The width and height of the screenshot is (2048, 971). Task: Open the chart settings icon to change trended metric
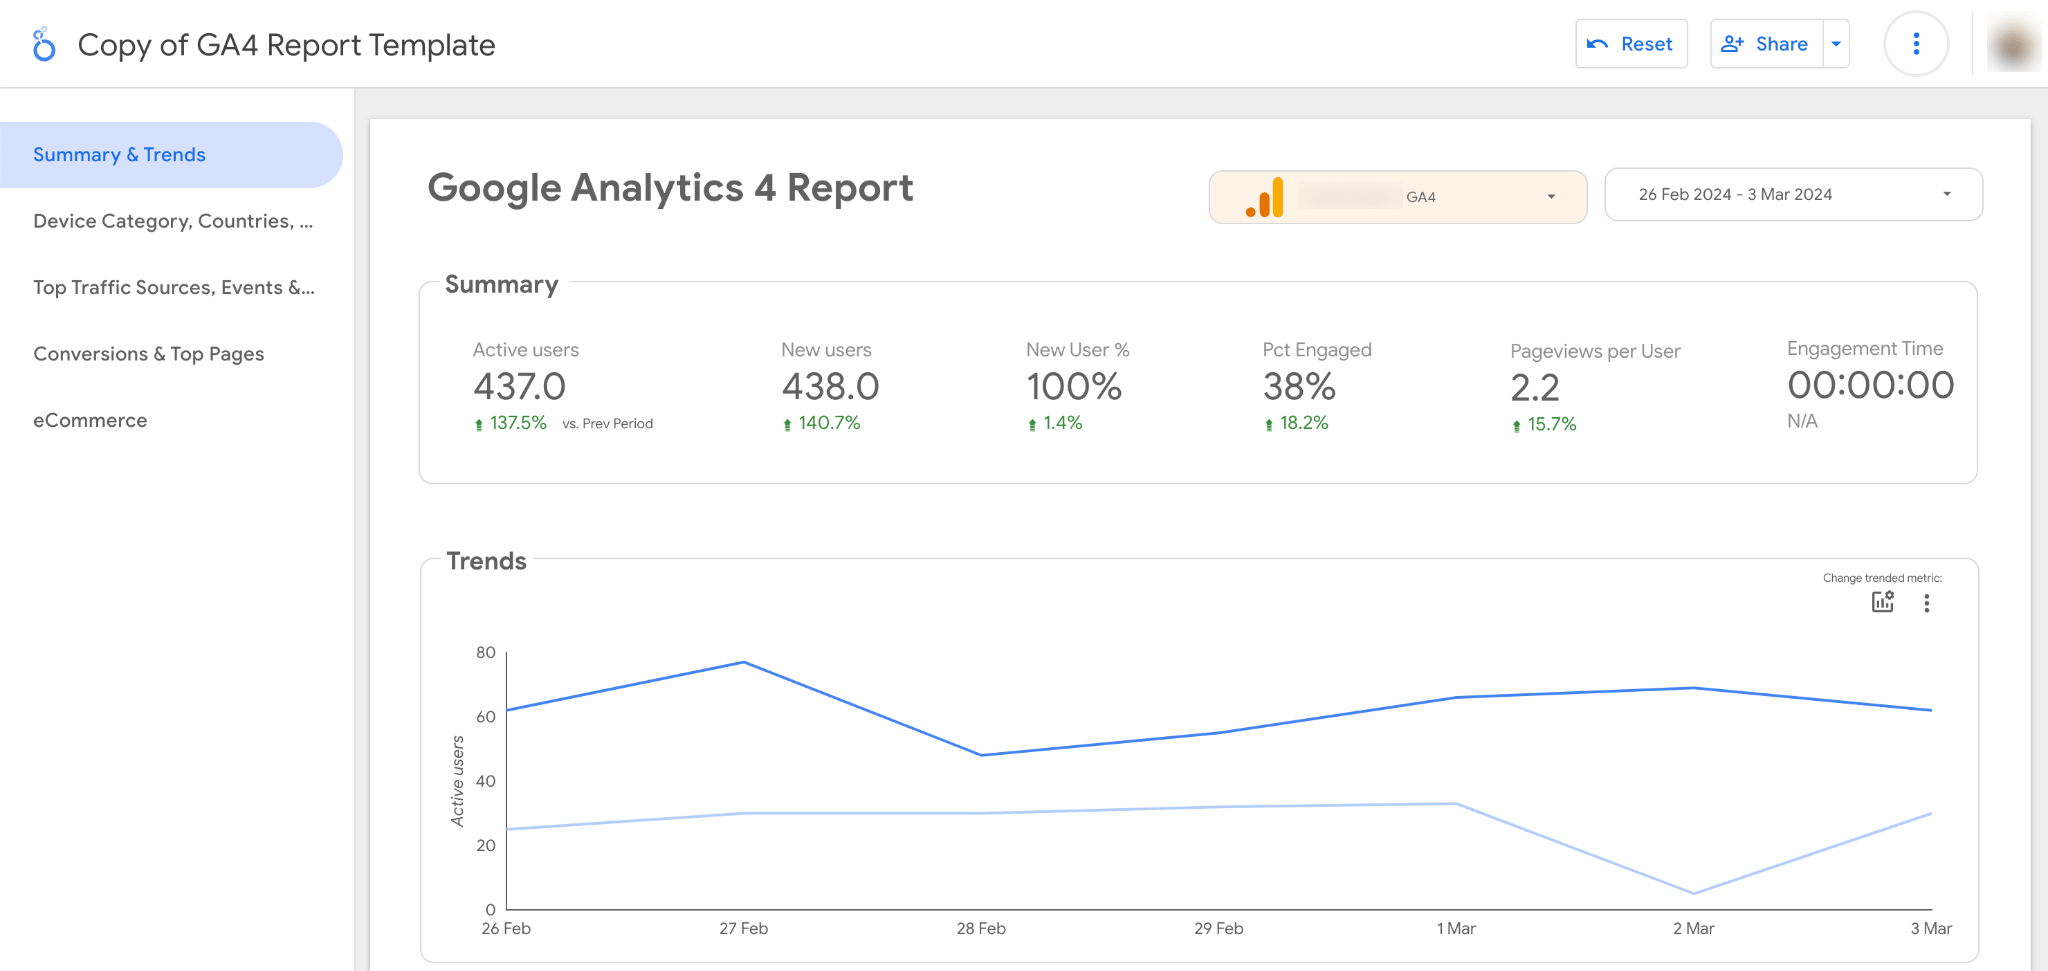point(1882,602)
